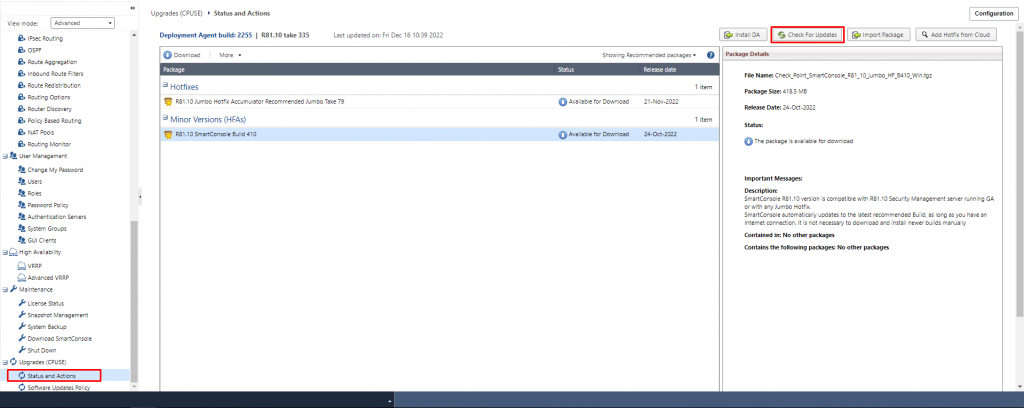Viewport: 1024px width, 408px height.
Task: Collapse the navigation pane with double-arrow icon
Action: (x=133, y=8)
